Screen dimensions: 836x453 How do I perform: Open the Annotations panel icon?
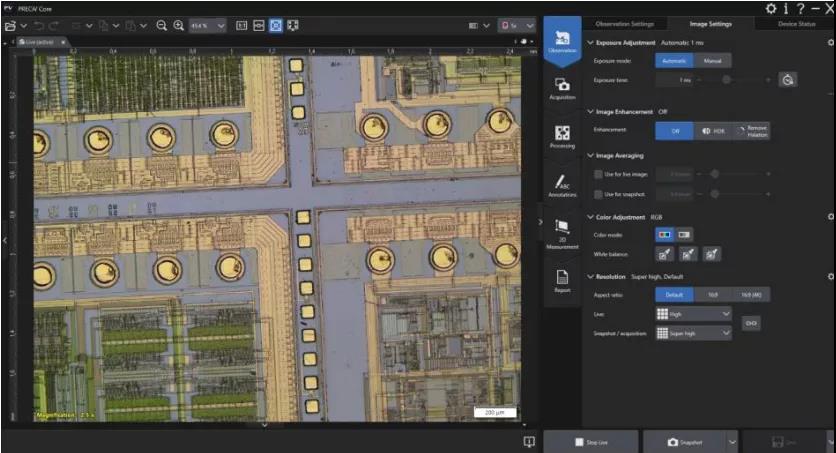click(x=562, y=185)
